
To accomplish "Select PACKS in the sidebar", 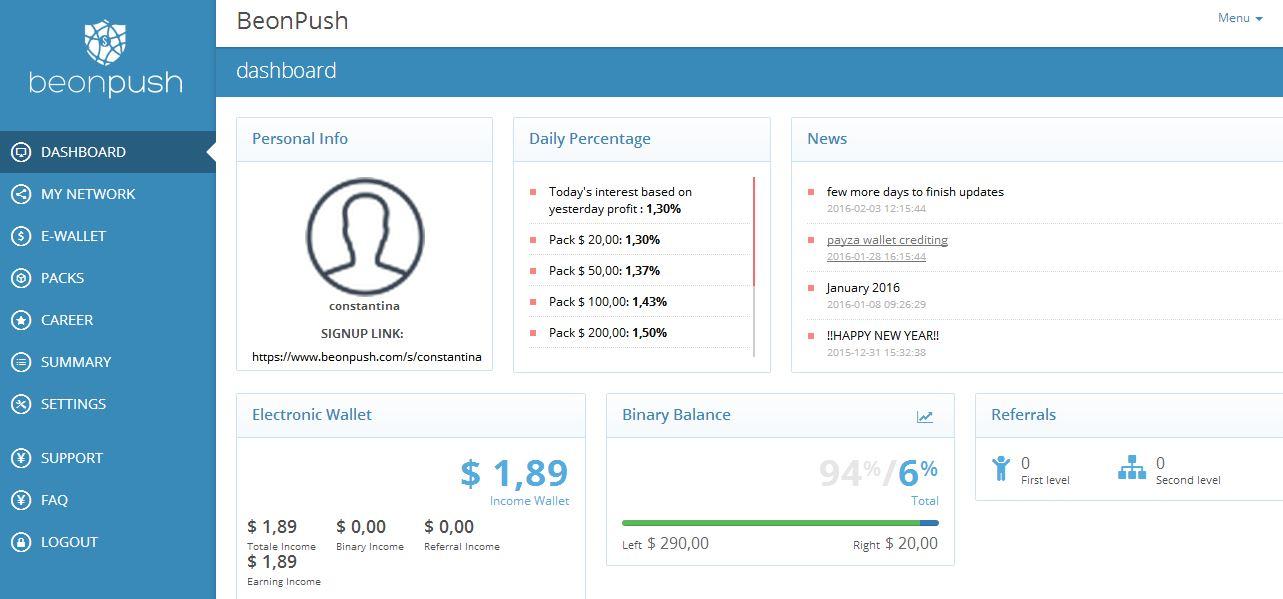I will point(108,278).
